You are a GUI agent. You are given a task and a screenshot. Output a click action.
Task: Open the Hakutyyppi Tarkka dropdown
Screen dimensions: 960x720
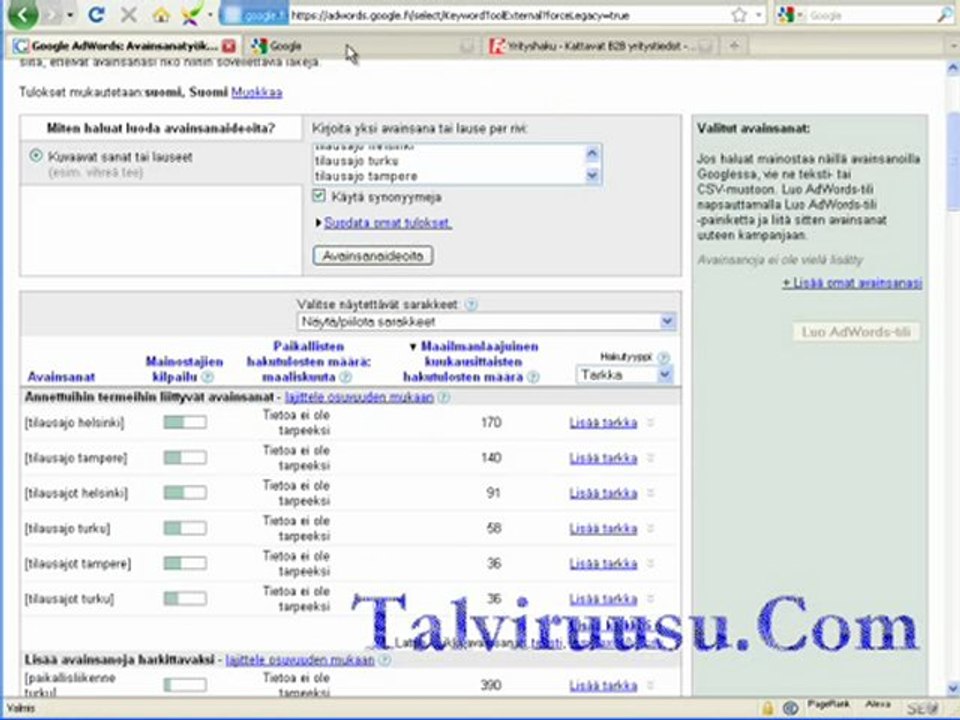[x=624, y=375]
